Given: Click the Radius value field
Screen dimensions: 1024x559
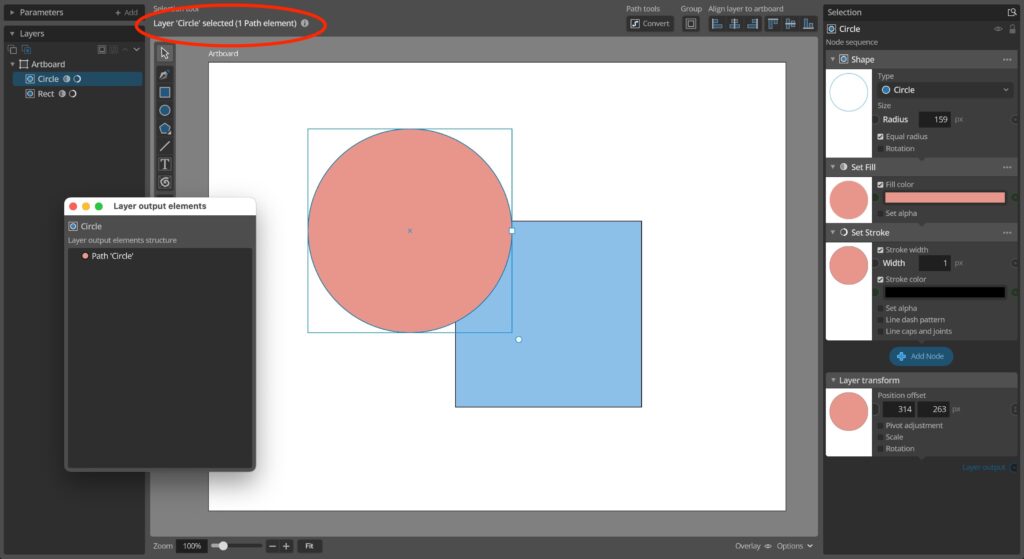Looking at the screenshot, I should (x=934, y=119).
